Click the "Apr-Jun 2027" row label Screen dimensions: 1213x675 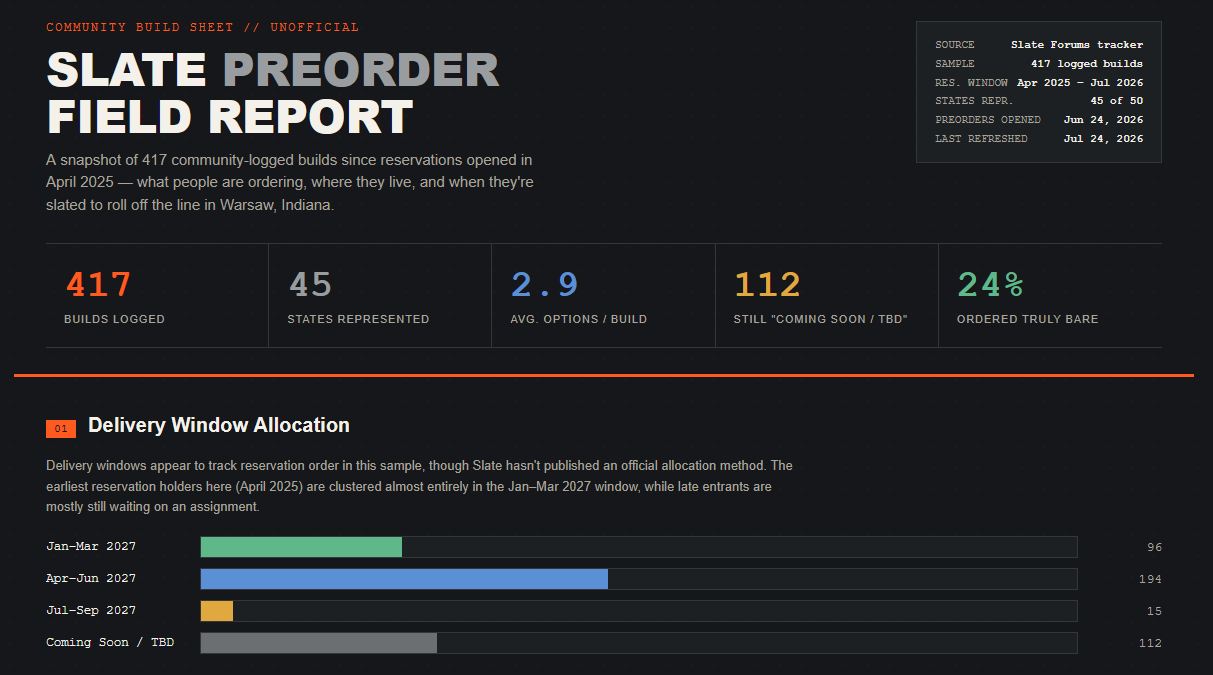tap(91, 579)
